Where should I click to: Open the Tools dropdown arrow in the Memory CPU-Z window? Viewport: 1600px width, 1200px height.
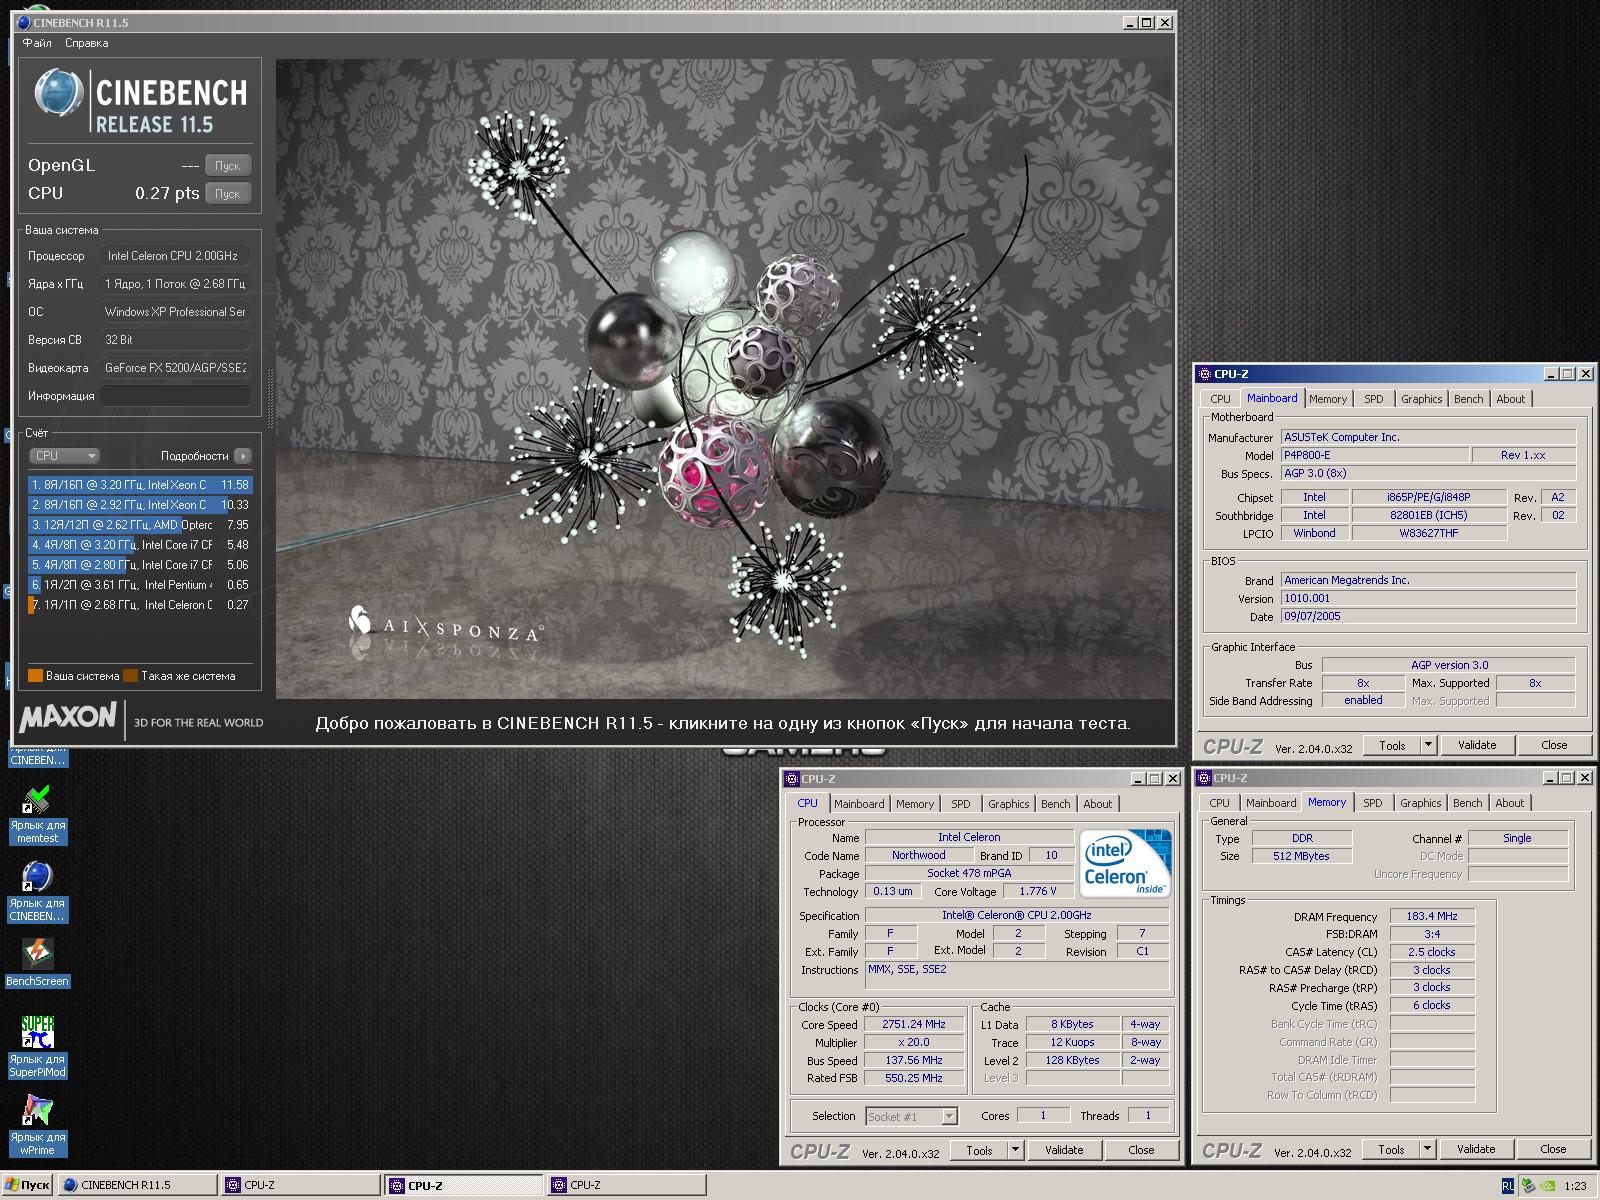pos(1427,1149)
